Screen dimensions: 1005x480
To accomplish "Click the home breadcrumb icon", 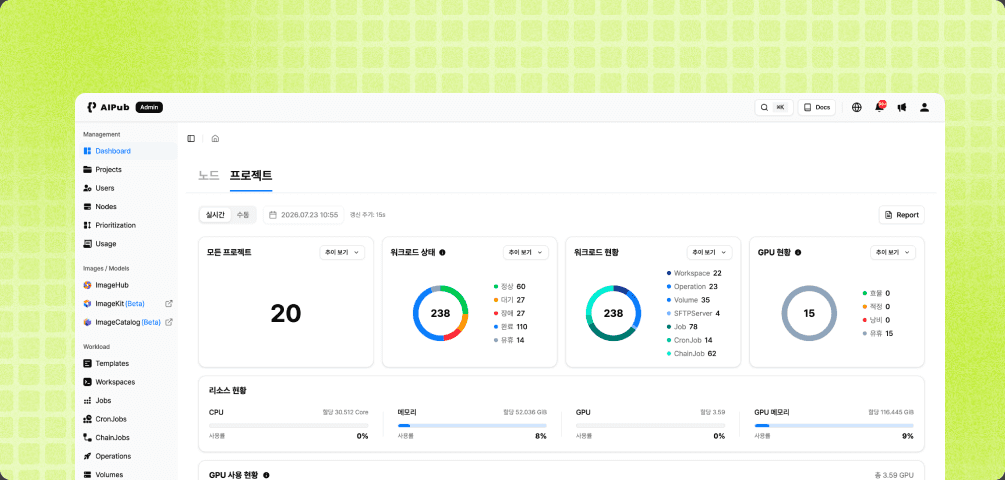I will click(x=215, y=138).
